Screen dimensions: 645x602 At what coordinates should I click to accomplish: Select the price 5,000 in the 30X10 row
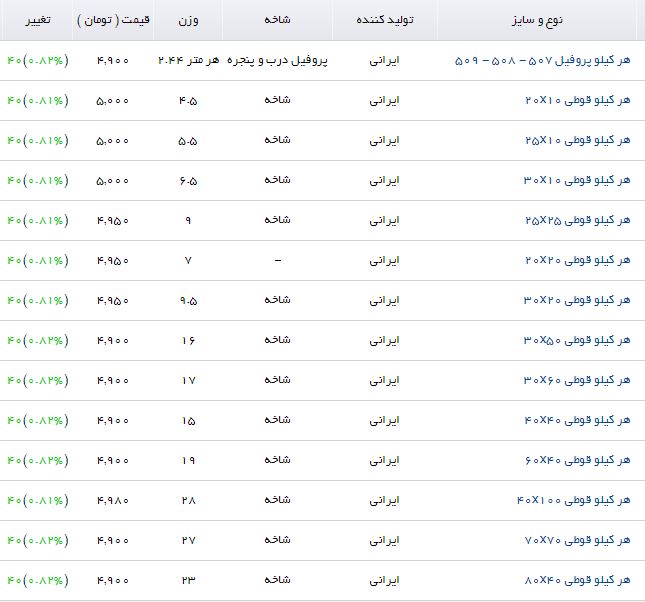pyautogui.click(x=113, y=181)
